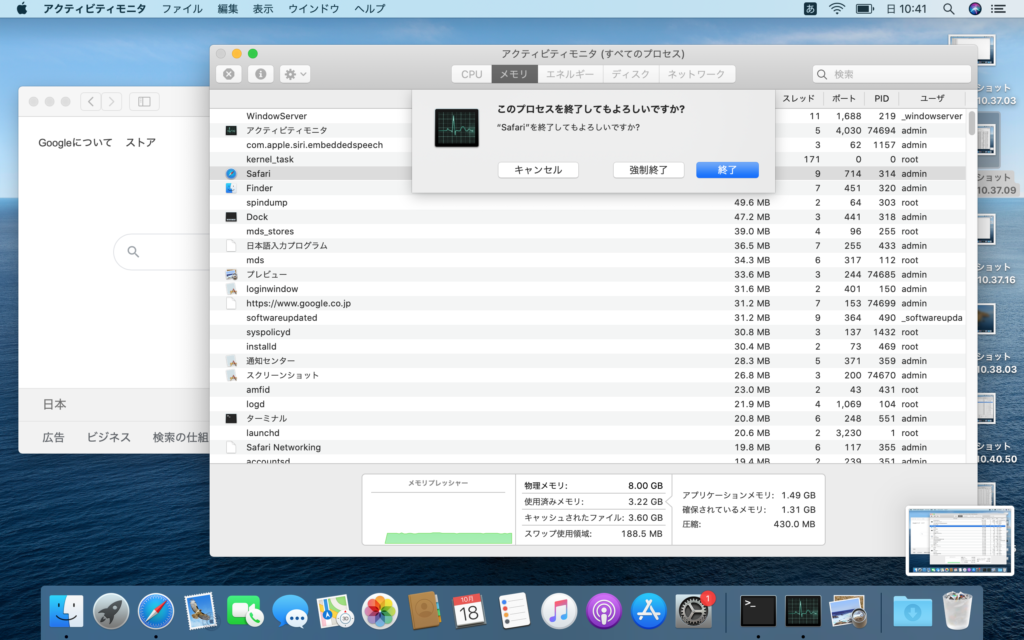The height and width of the screenshot is (640, 1024).
Task: Click the force quit process toolbar icon
Action: [229, 74]
